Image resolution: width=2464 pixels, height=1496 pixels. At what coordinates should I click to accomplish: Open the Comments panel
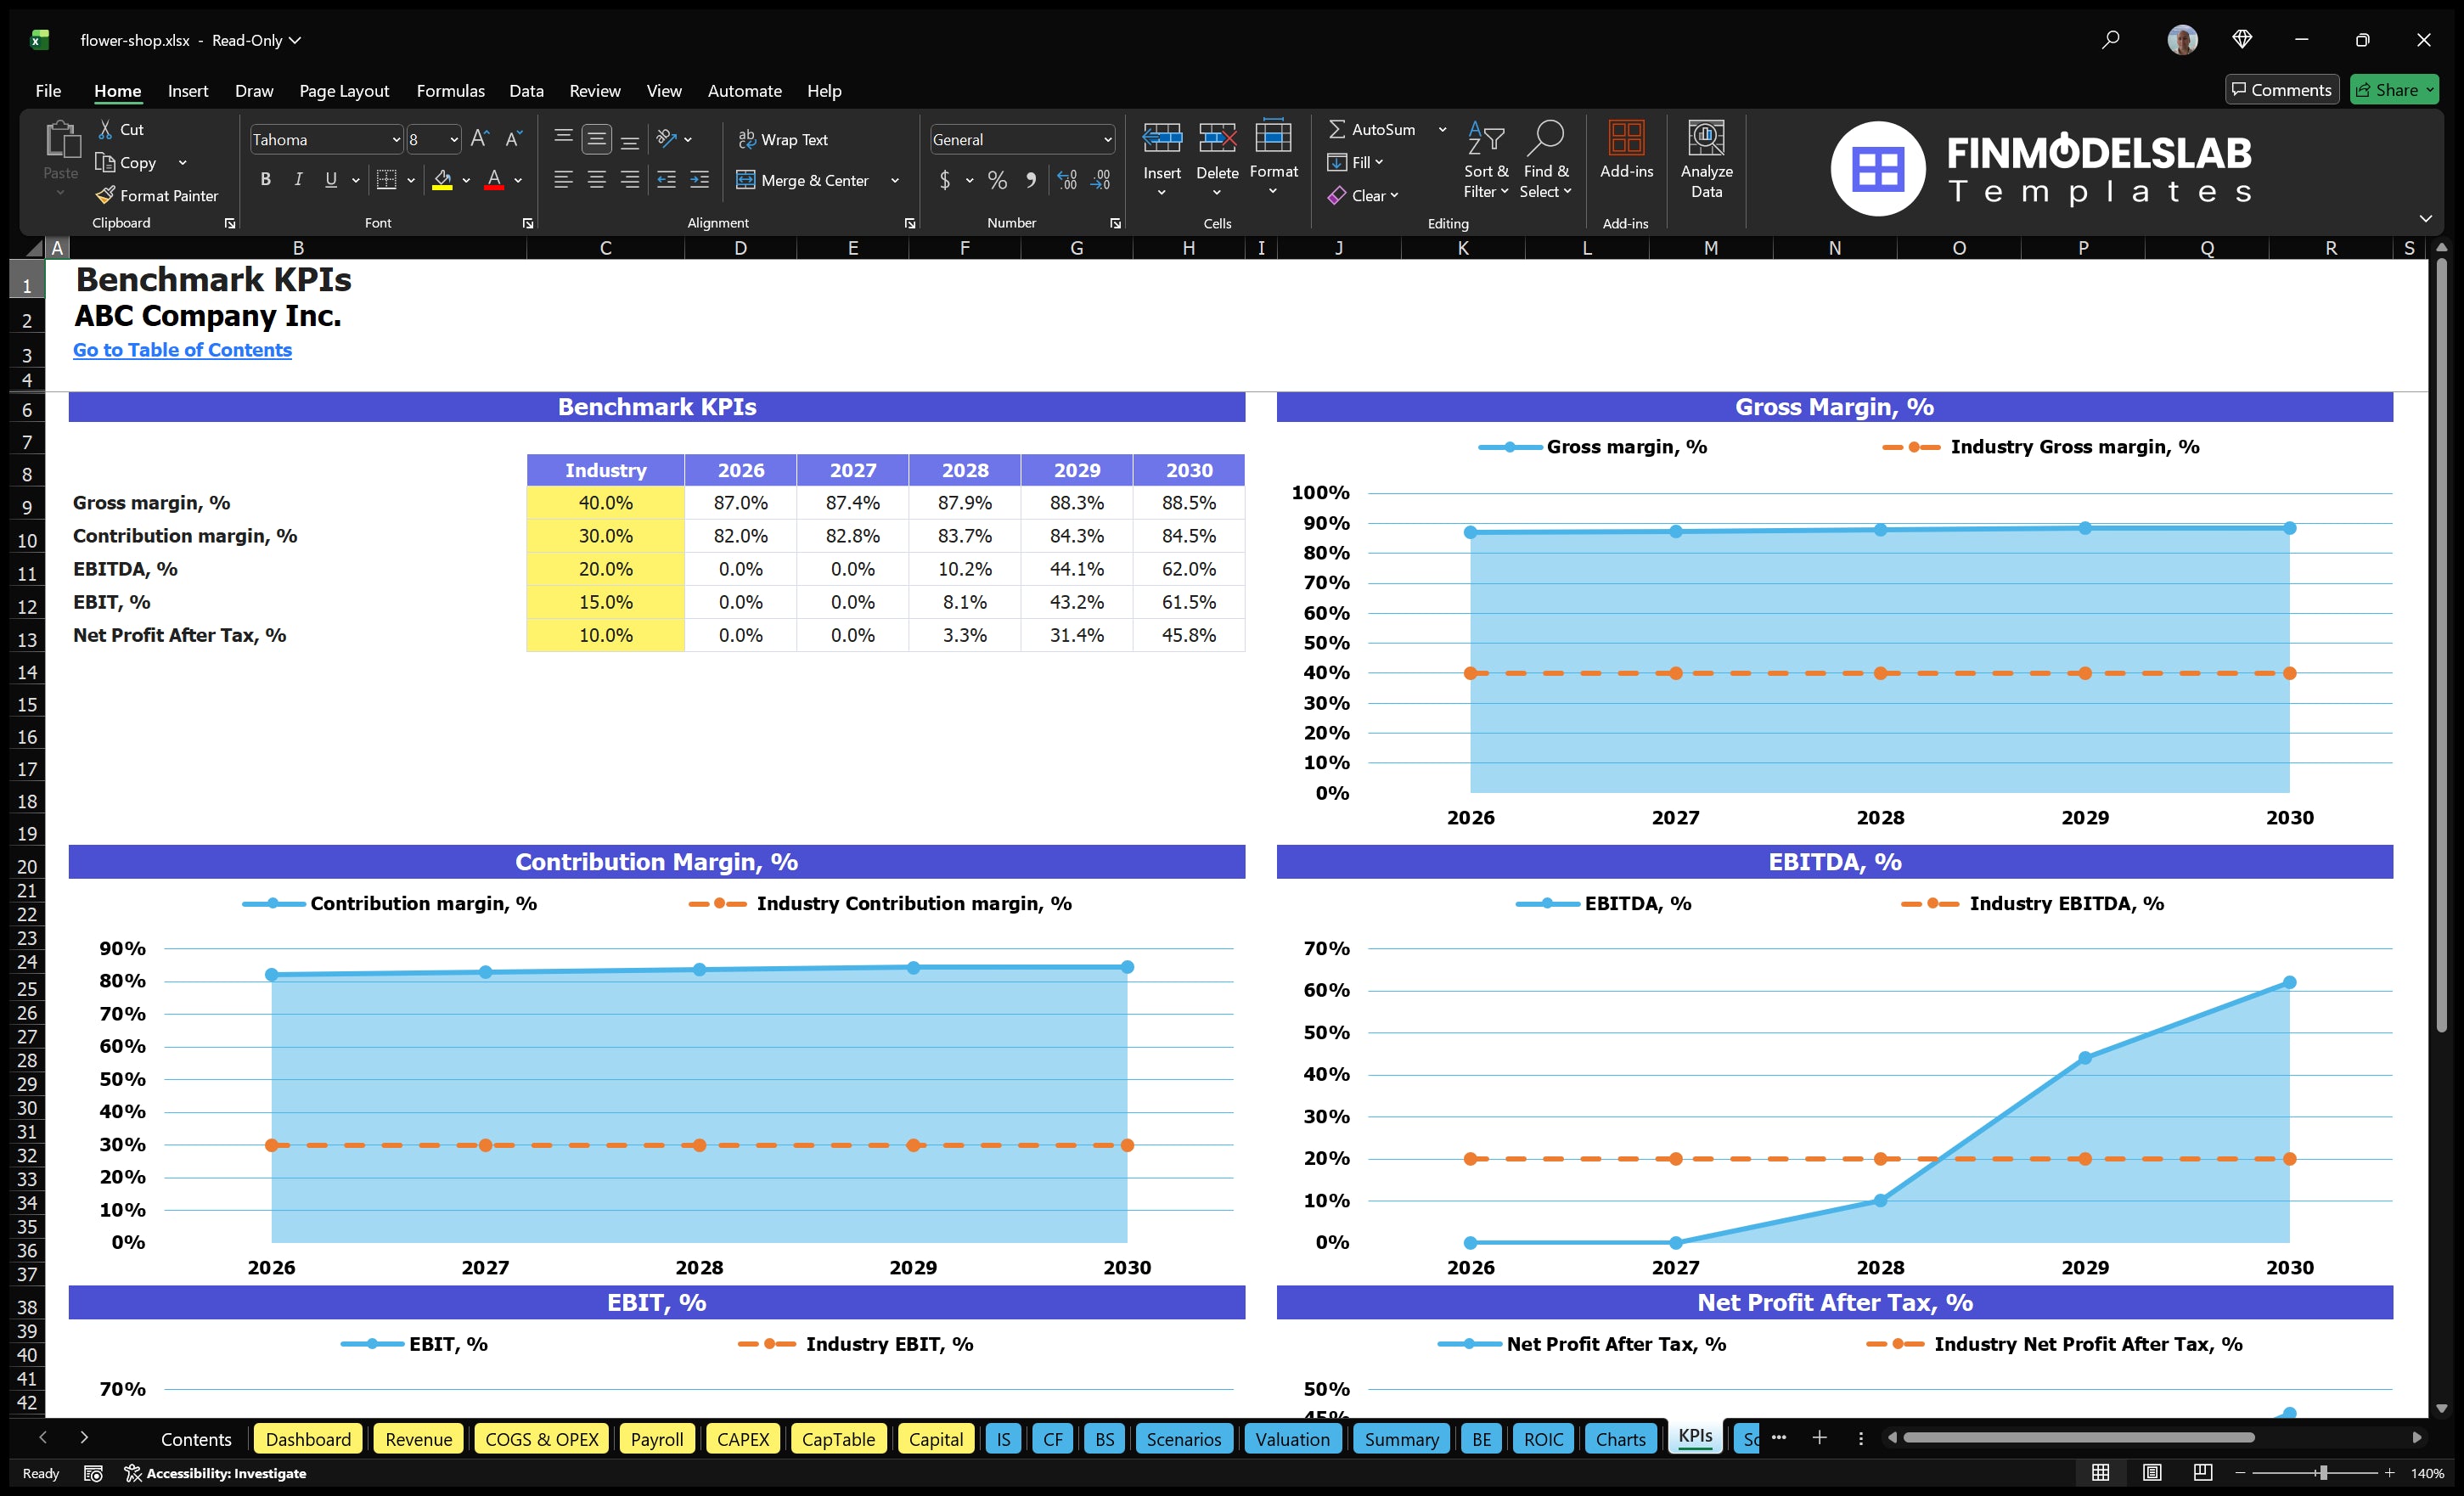click(2281, 89)
